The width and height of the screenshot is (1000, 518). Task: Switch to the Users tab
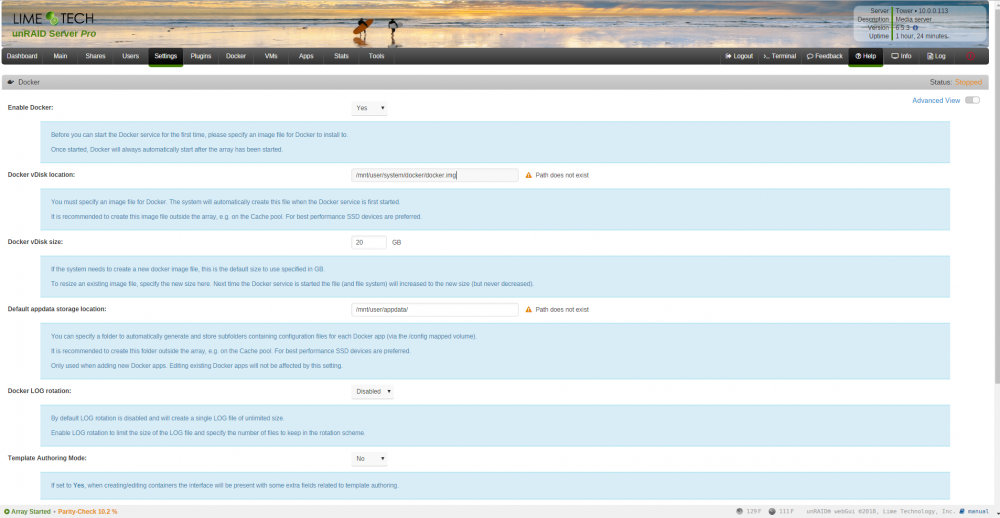(x=130, y=56)
